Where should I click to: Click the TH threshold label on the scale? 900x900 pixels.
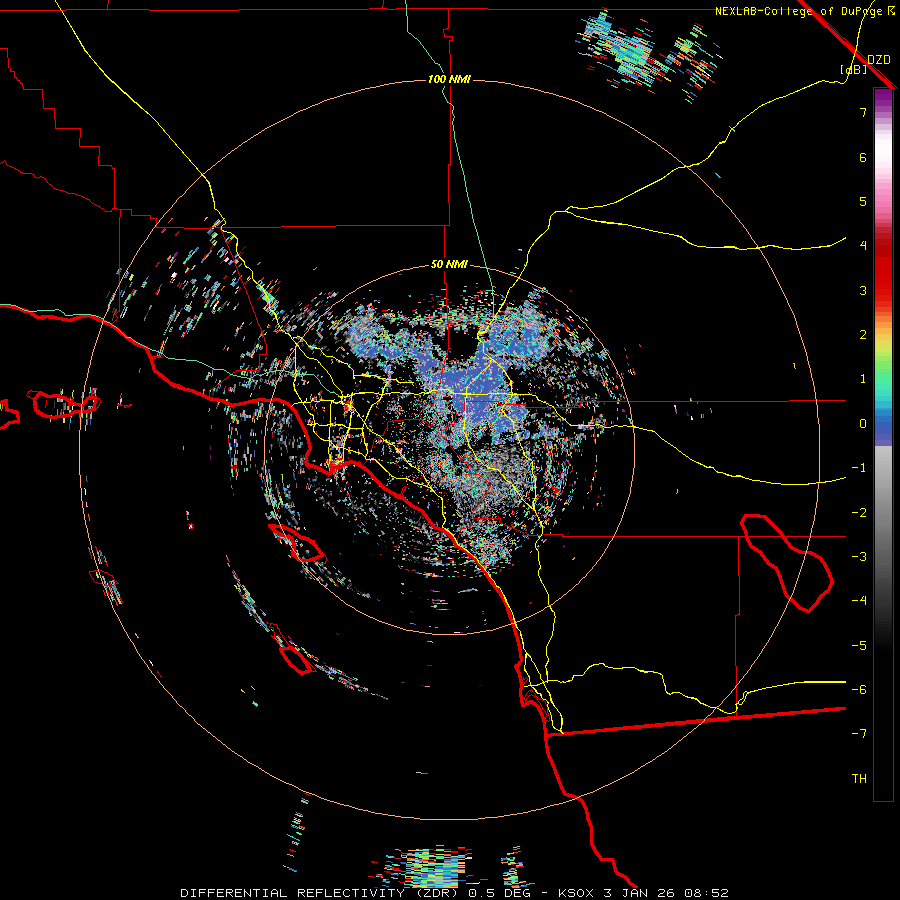[x=859, y=779]
